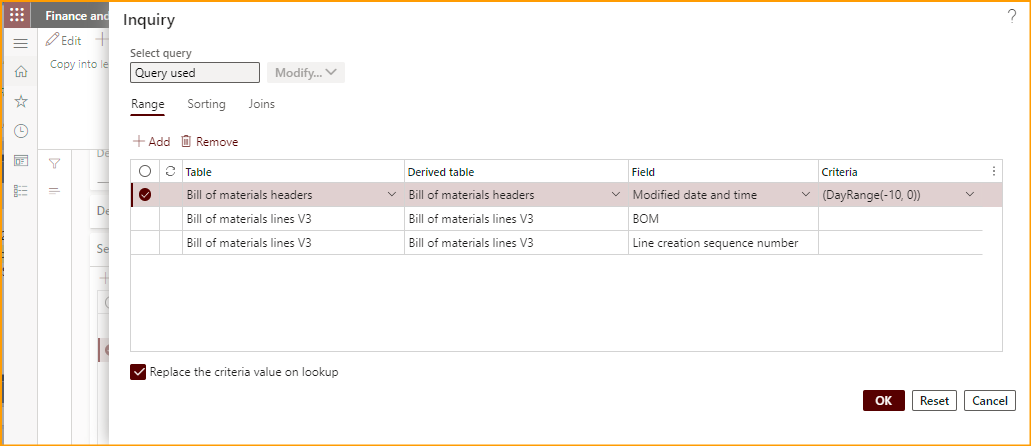Switch to the Sorting tab

tap(206, 104)
